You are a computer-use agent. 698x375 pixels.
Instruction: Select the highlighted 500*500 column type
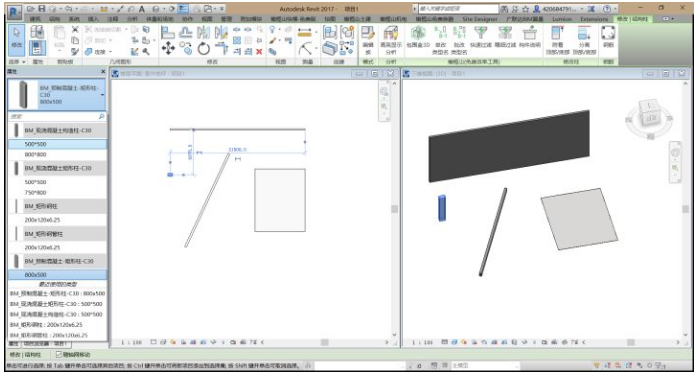[57, 144]
